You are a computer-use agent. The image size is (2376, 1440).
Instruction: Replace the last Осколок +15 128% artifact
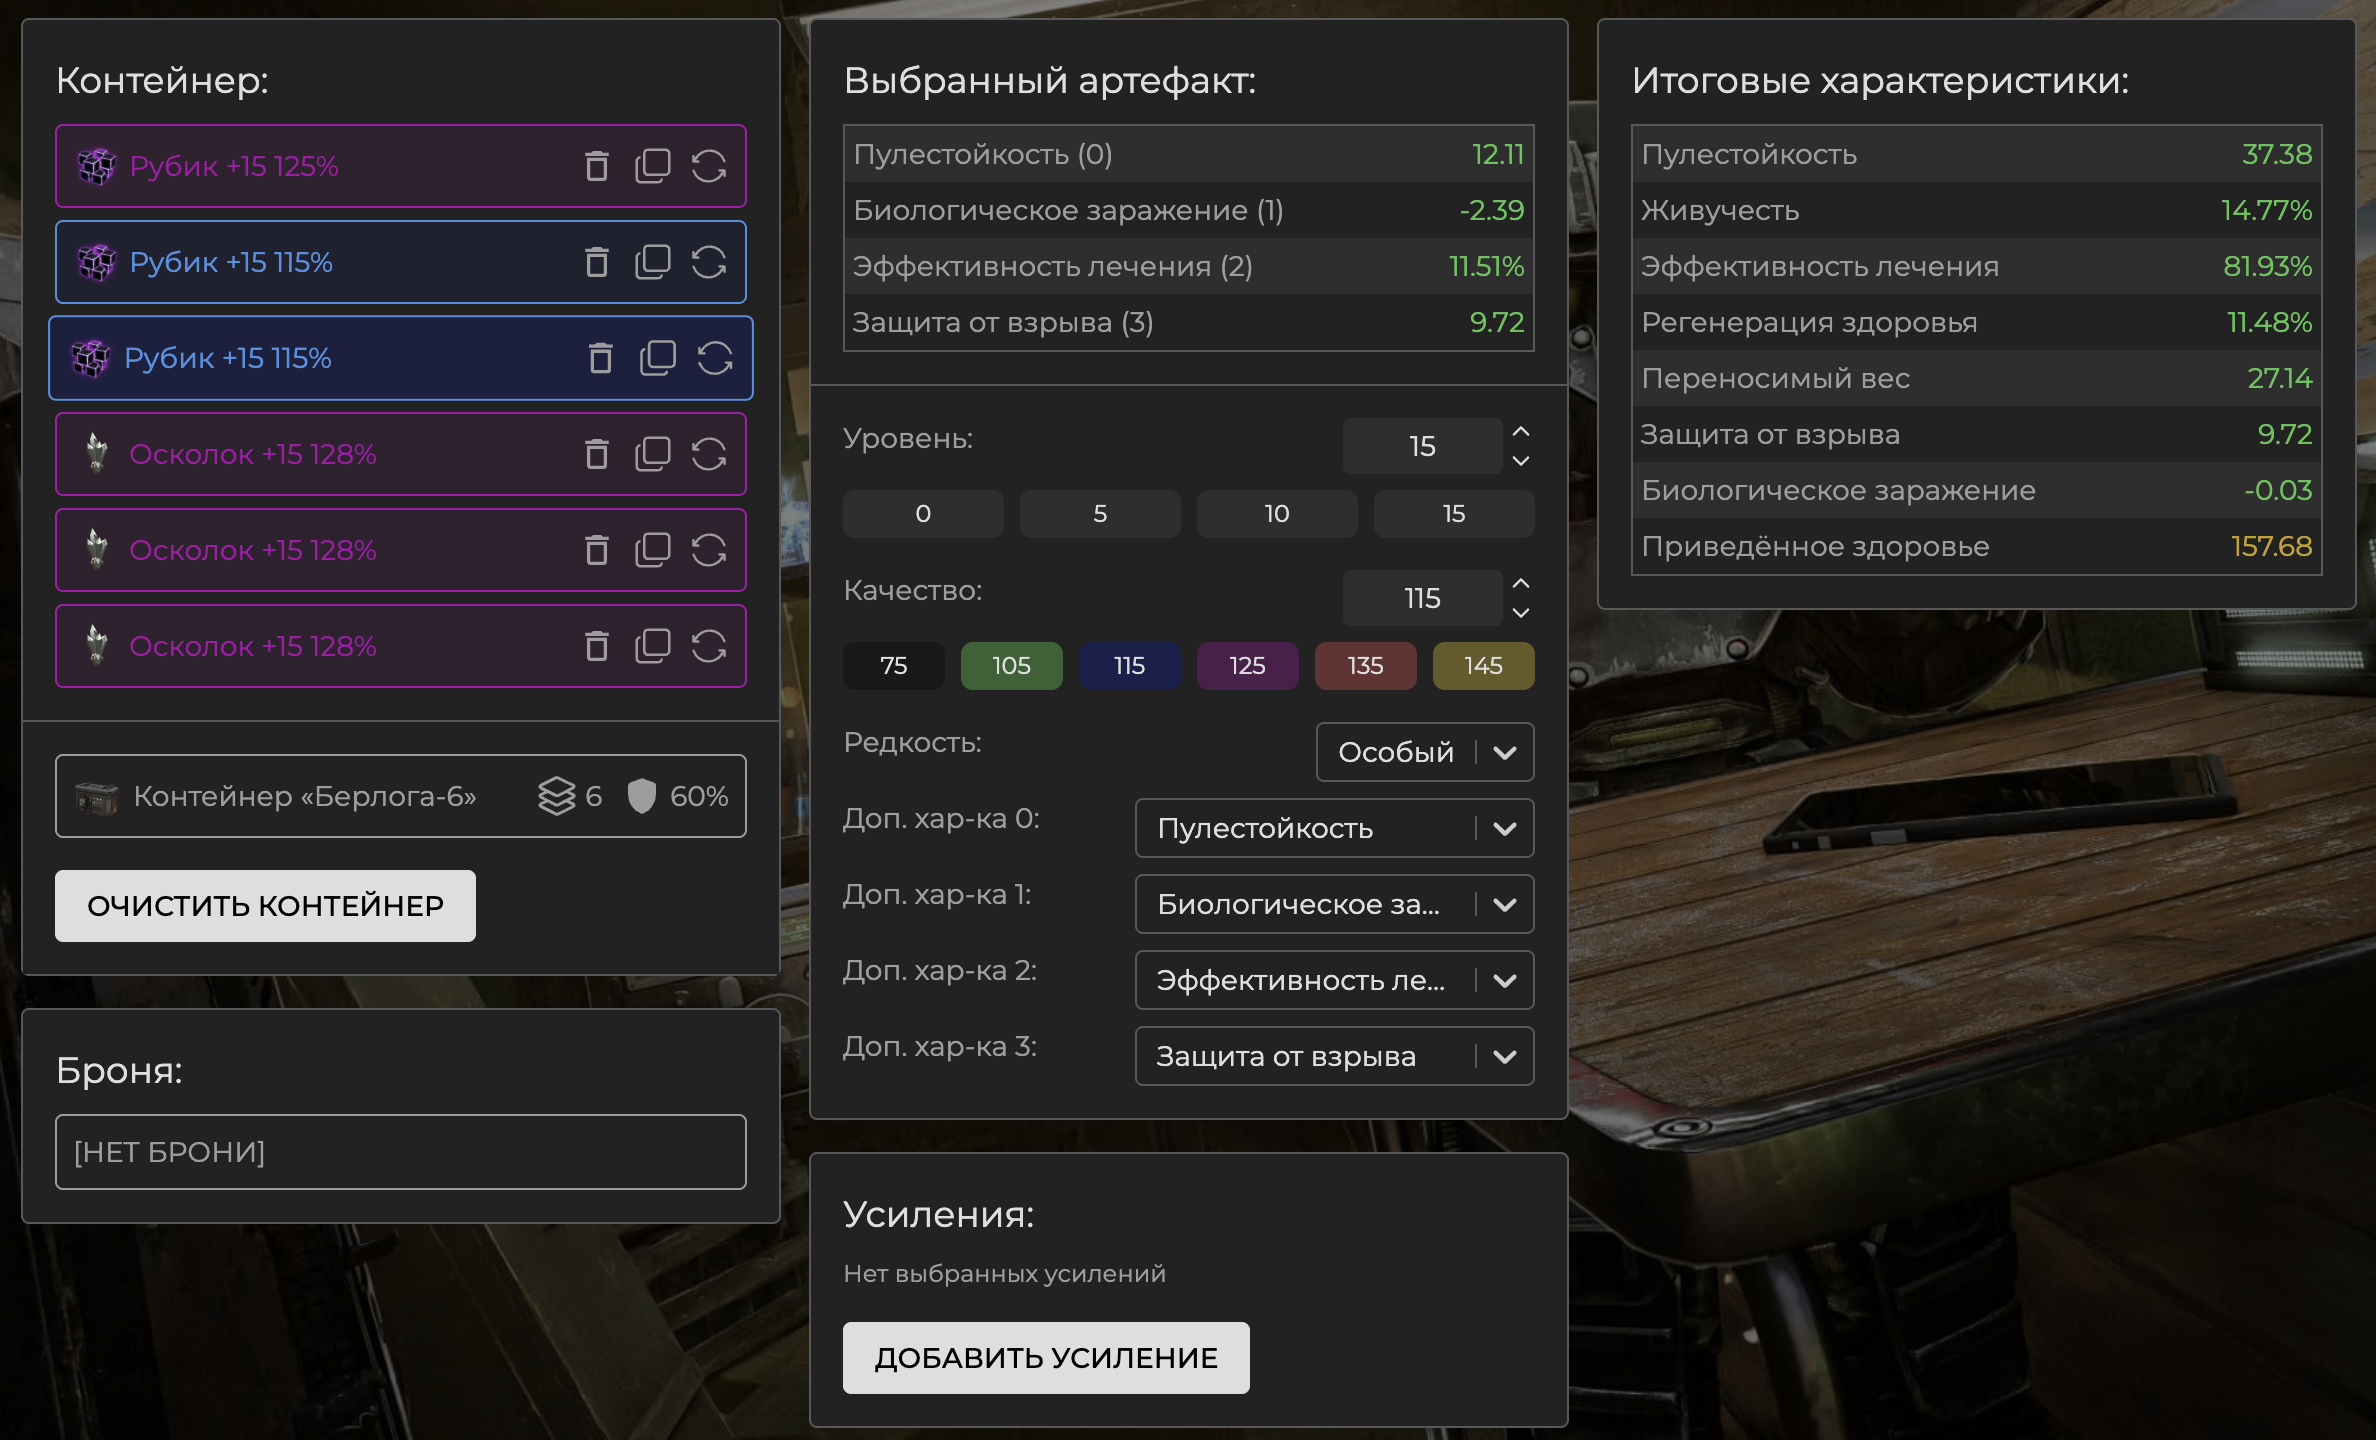click(x=709, y=646)
